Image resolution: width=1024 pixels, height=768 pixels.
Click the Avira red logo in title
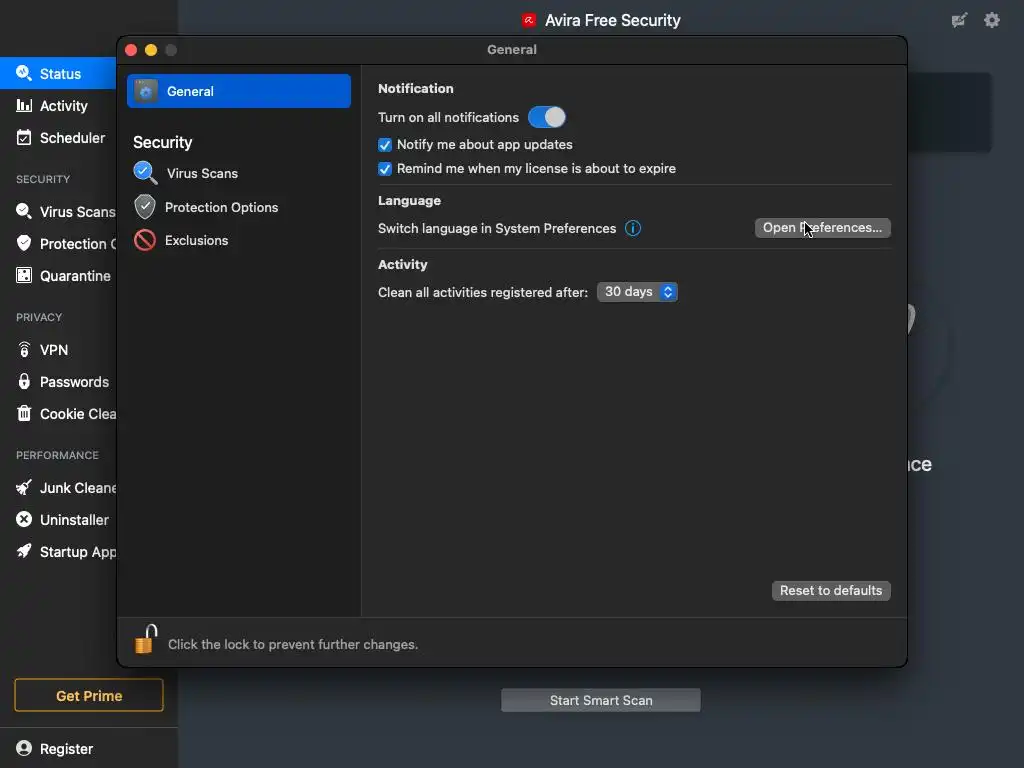point(528,20)
